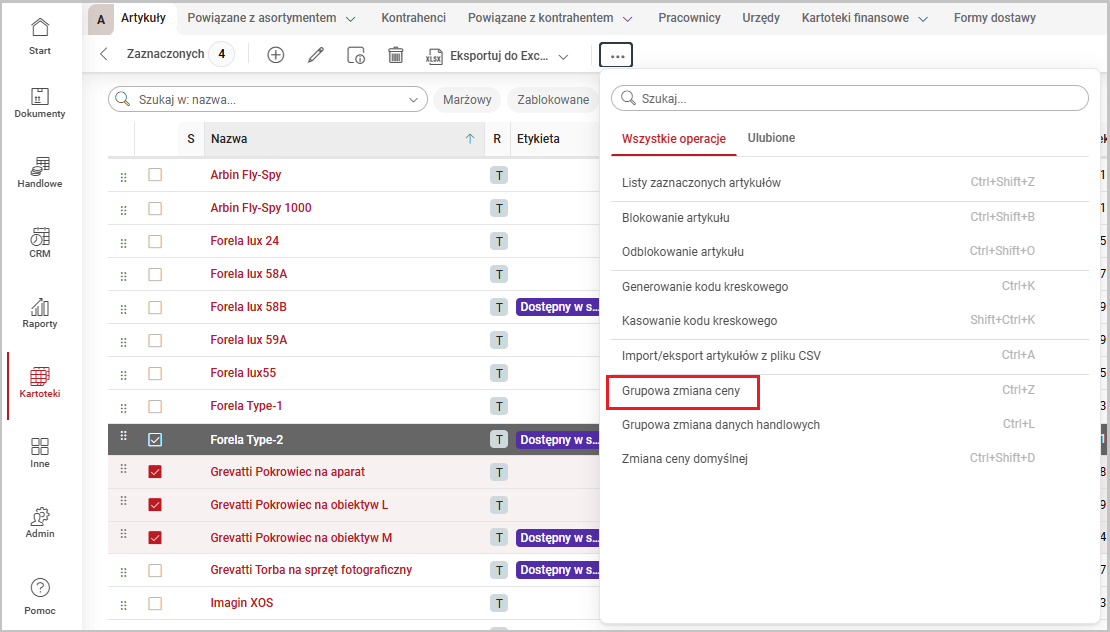The height and width of the screenshot is (632, 1110).
Task: Uncheck the Forela Type-2 row checkbox
Action: (155, 439)
